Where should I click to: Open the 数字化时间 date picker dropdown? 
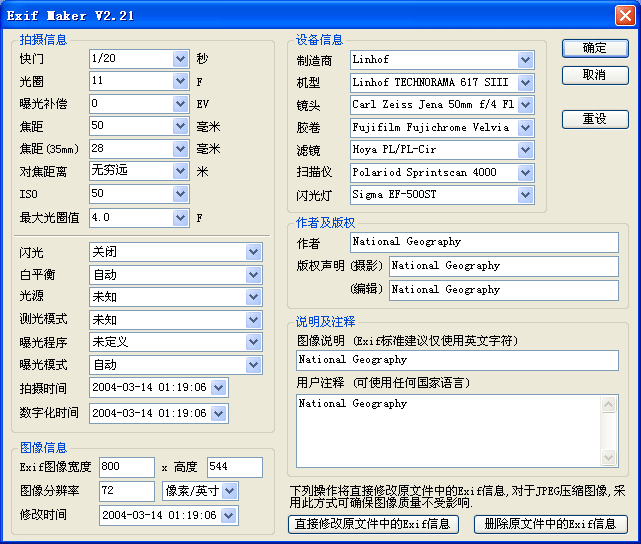(219, 414)
